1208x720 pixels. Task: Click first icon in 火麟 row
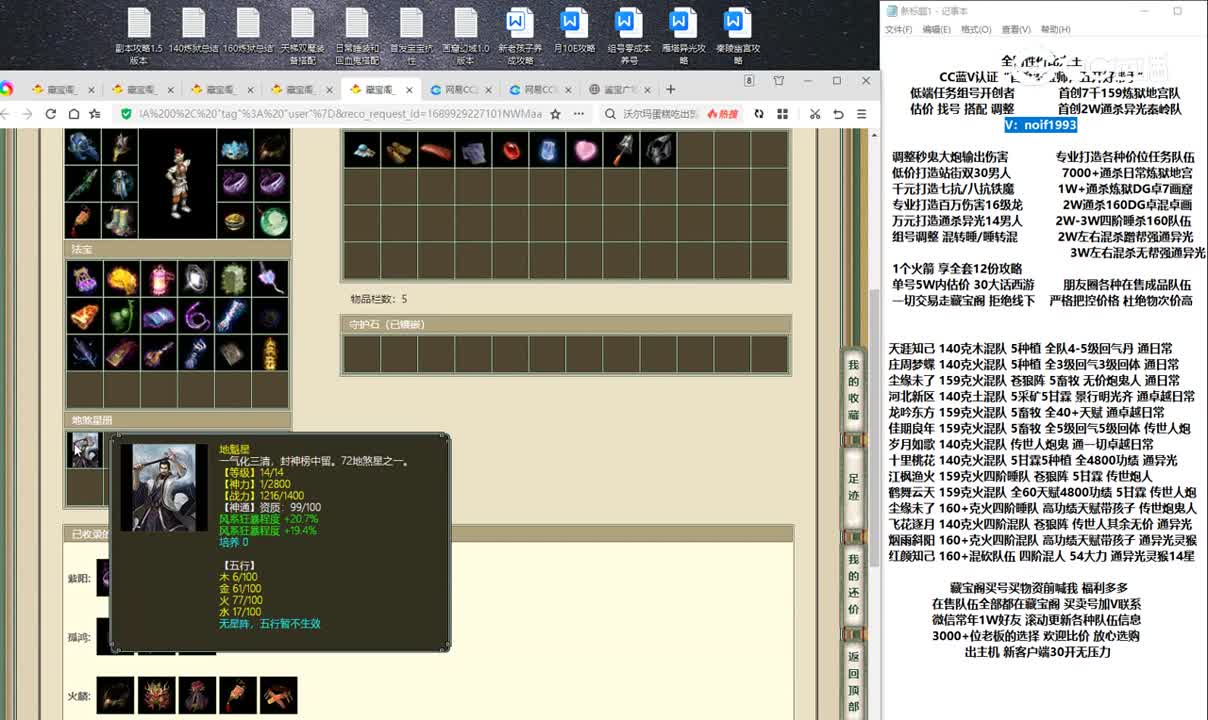click(x=115, y=695)
